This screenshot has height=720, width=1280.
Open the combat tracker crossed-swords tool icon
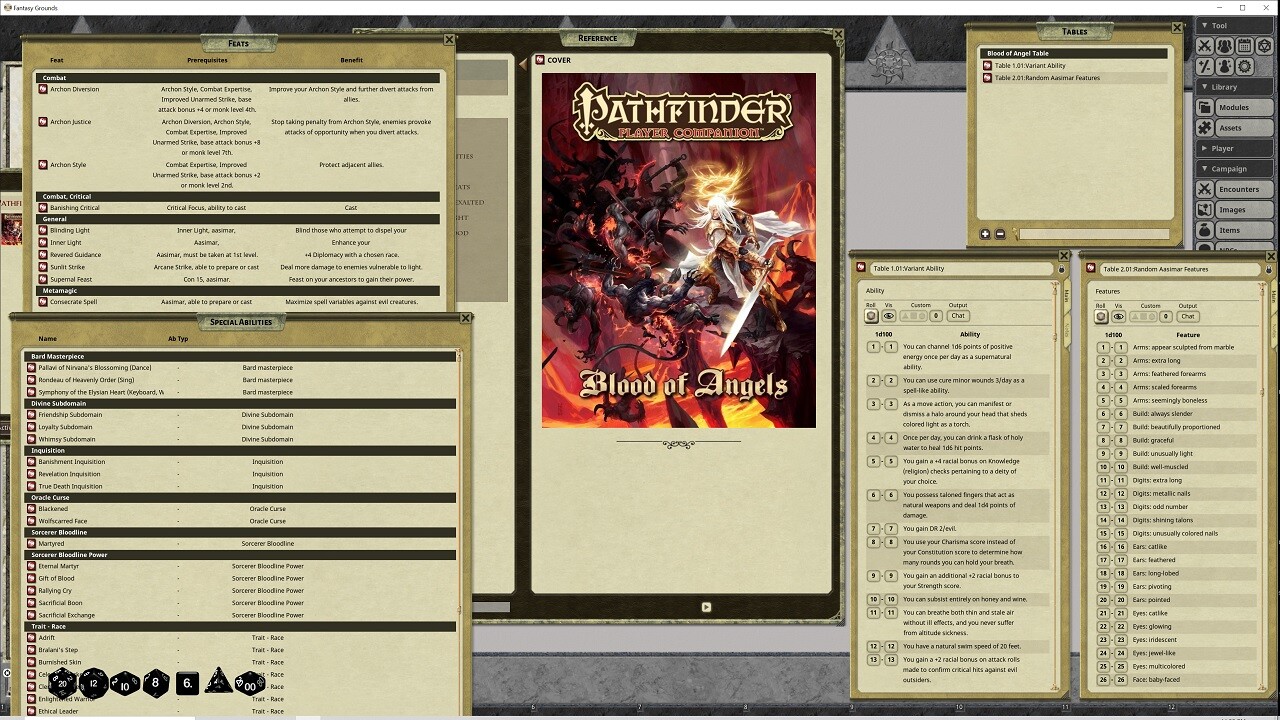coord(1205,46)
